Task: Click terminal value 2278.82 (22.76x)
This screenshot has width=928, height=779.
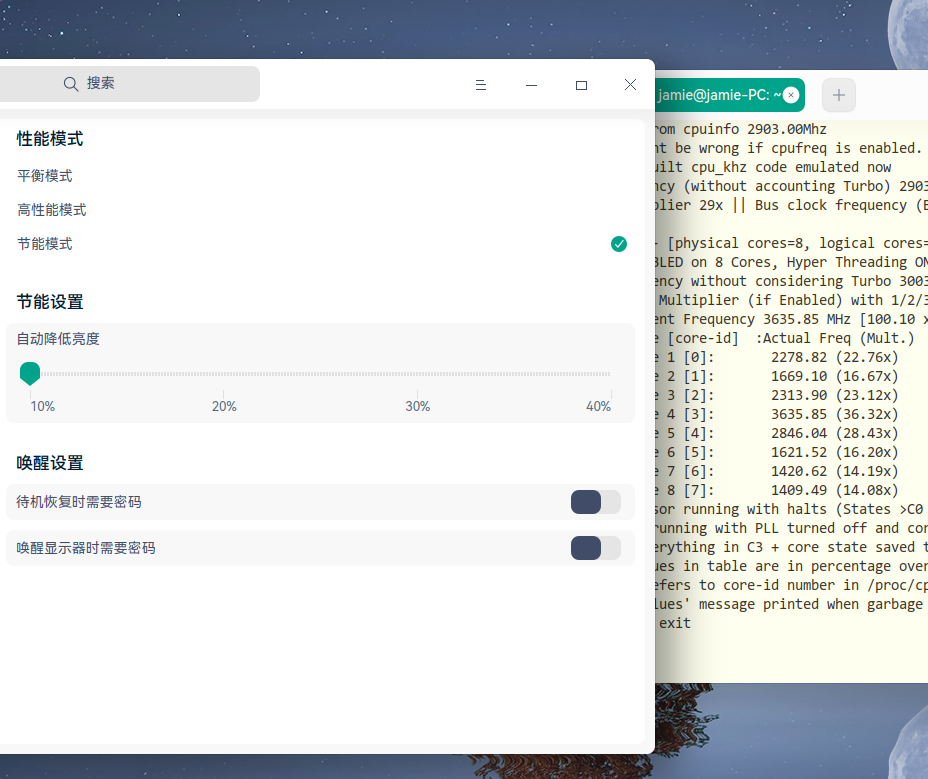Action: (x=834, y=358)
